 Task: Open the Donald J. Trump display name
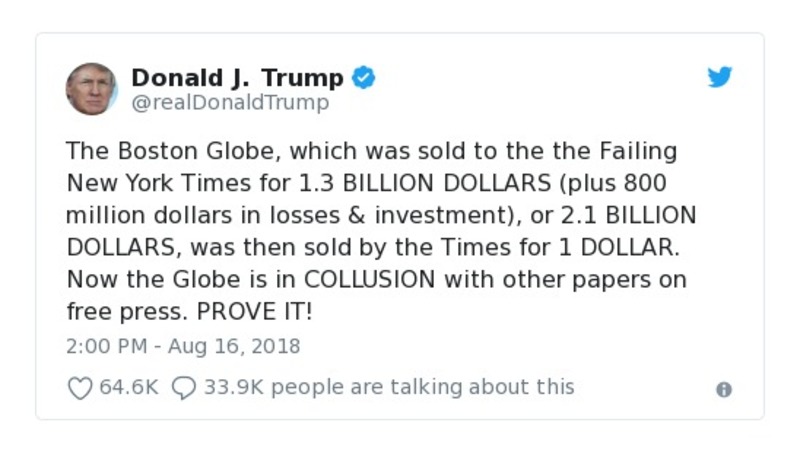[x=237, y=77]
